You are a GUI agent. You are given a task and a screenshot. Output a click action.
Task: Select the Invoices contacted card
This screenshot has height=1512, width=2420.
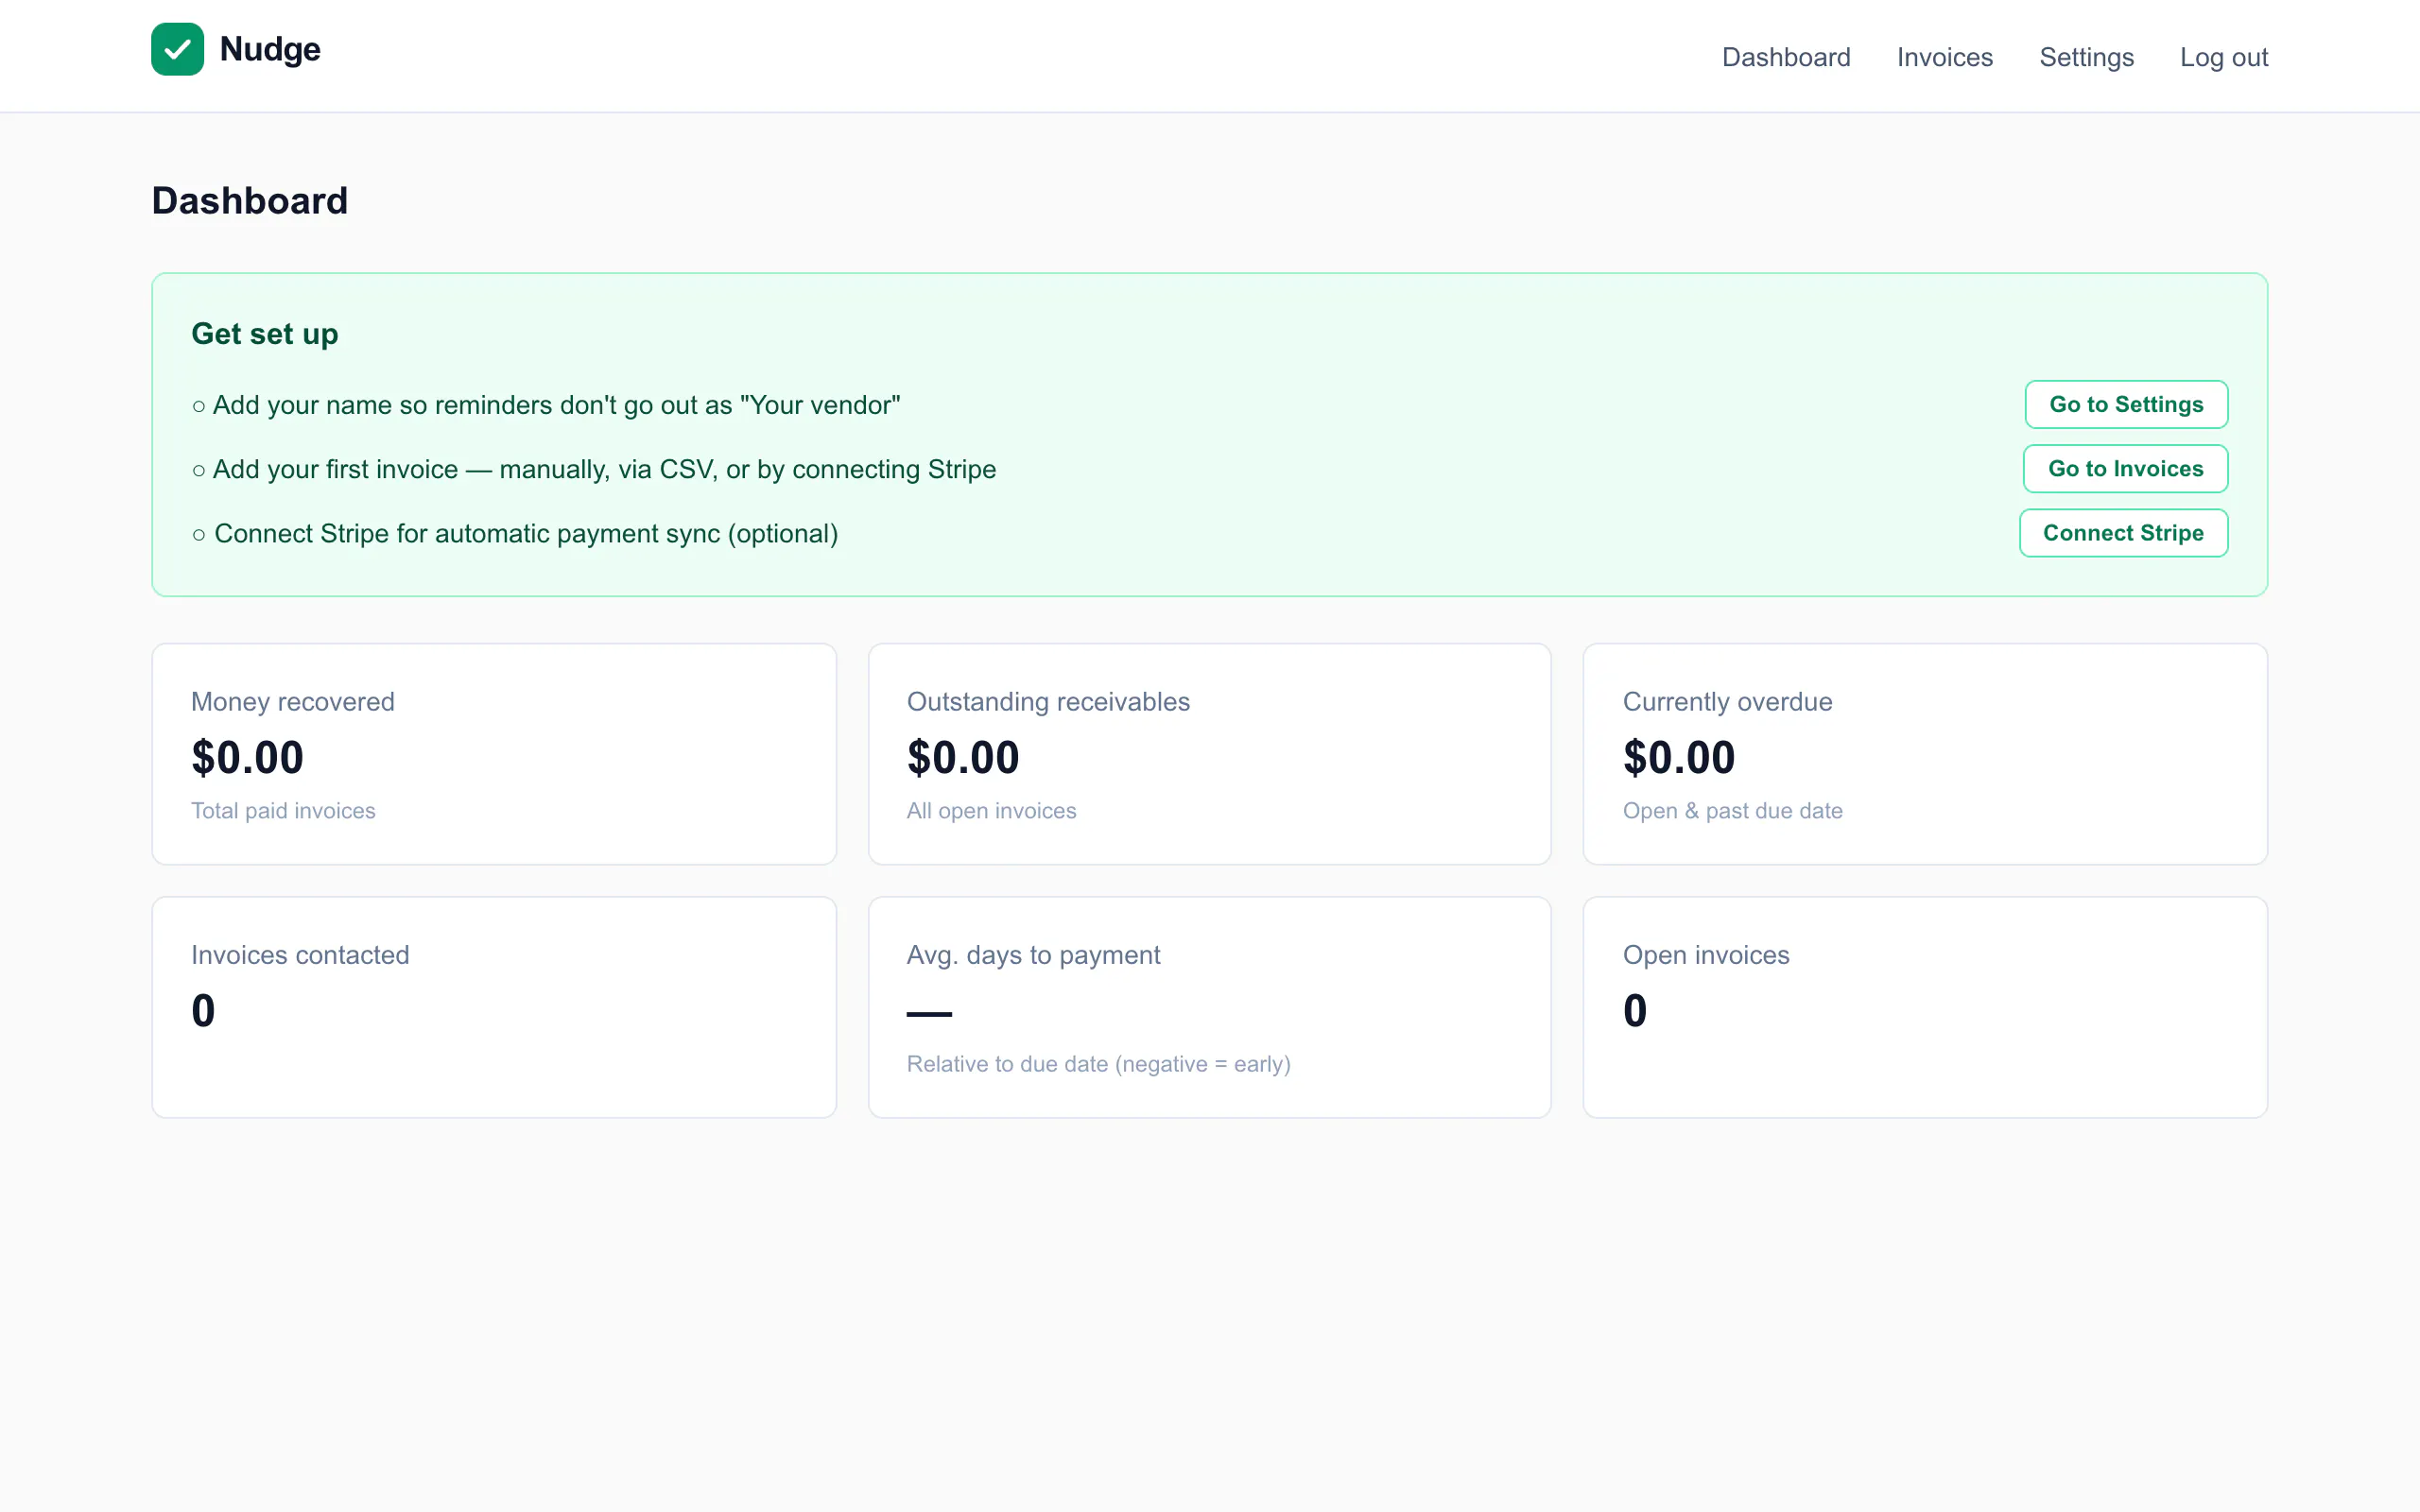coord(494,1007)
